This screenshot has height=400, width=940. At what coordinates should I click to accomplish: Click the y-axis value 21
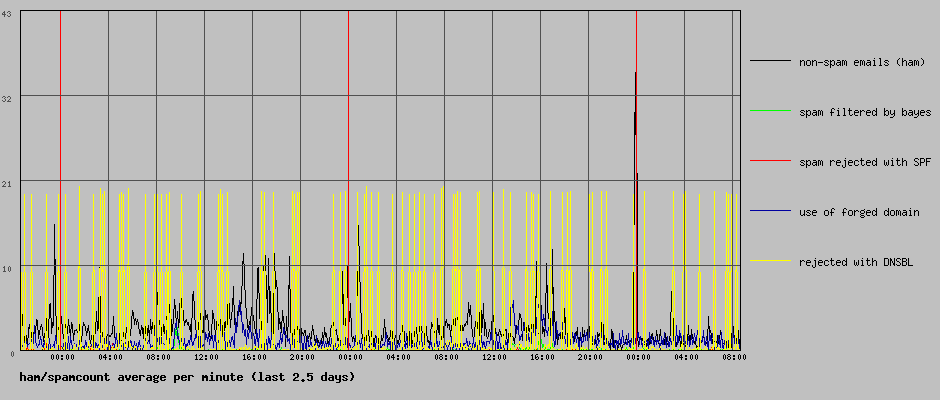coord(8,184)
